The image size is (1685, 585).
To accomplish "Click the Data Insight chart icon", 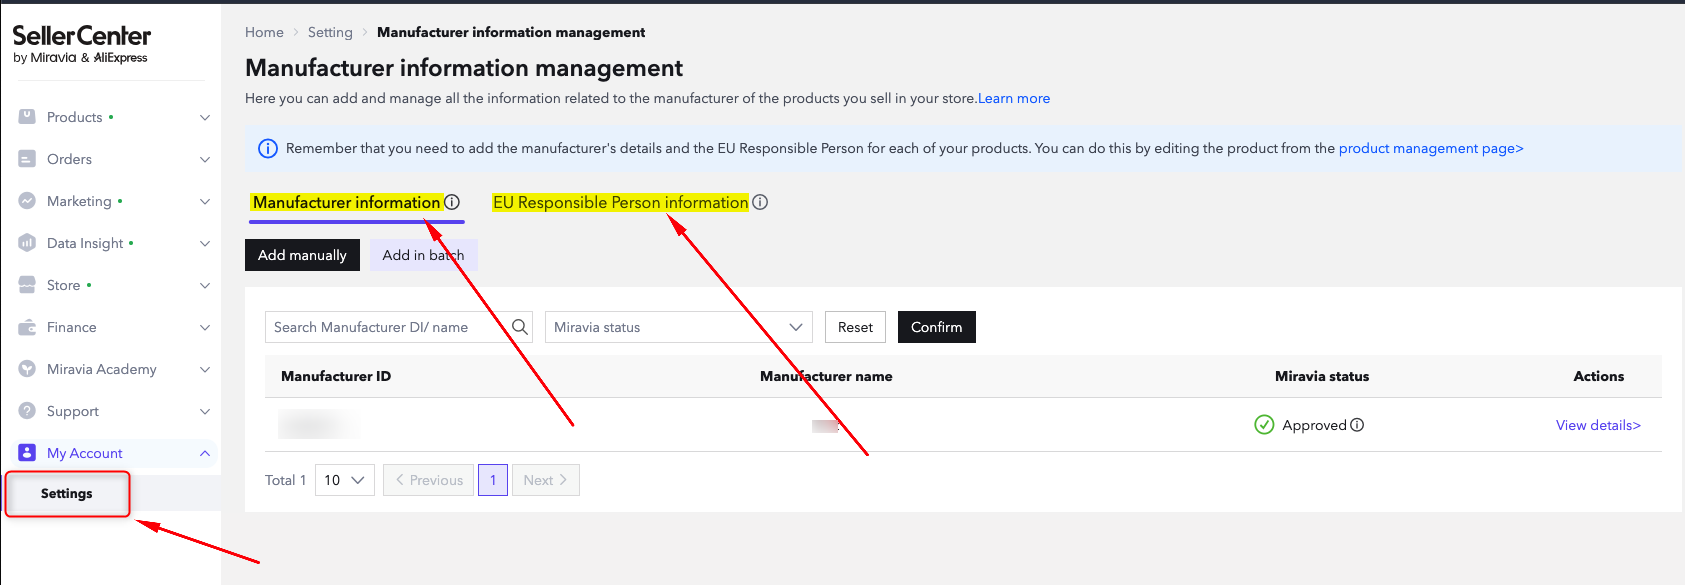I will [x=27, y=243].
